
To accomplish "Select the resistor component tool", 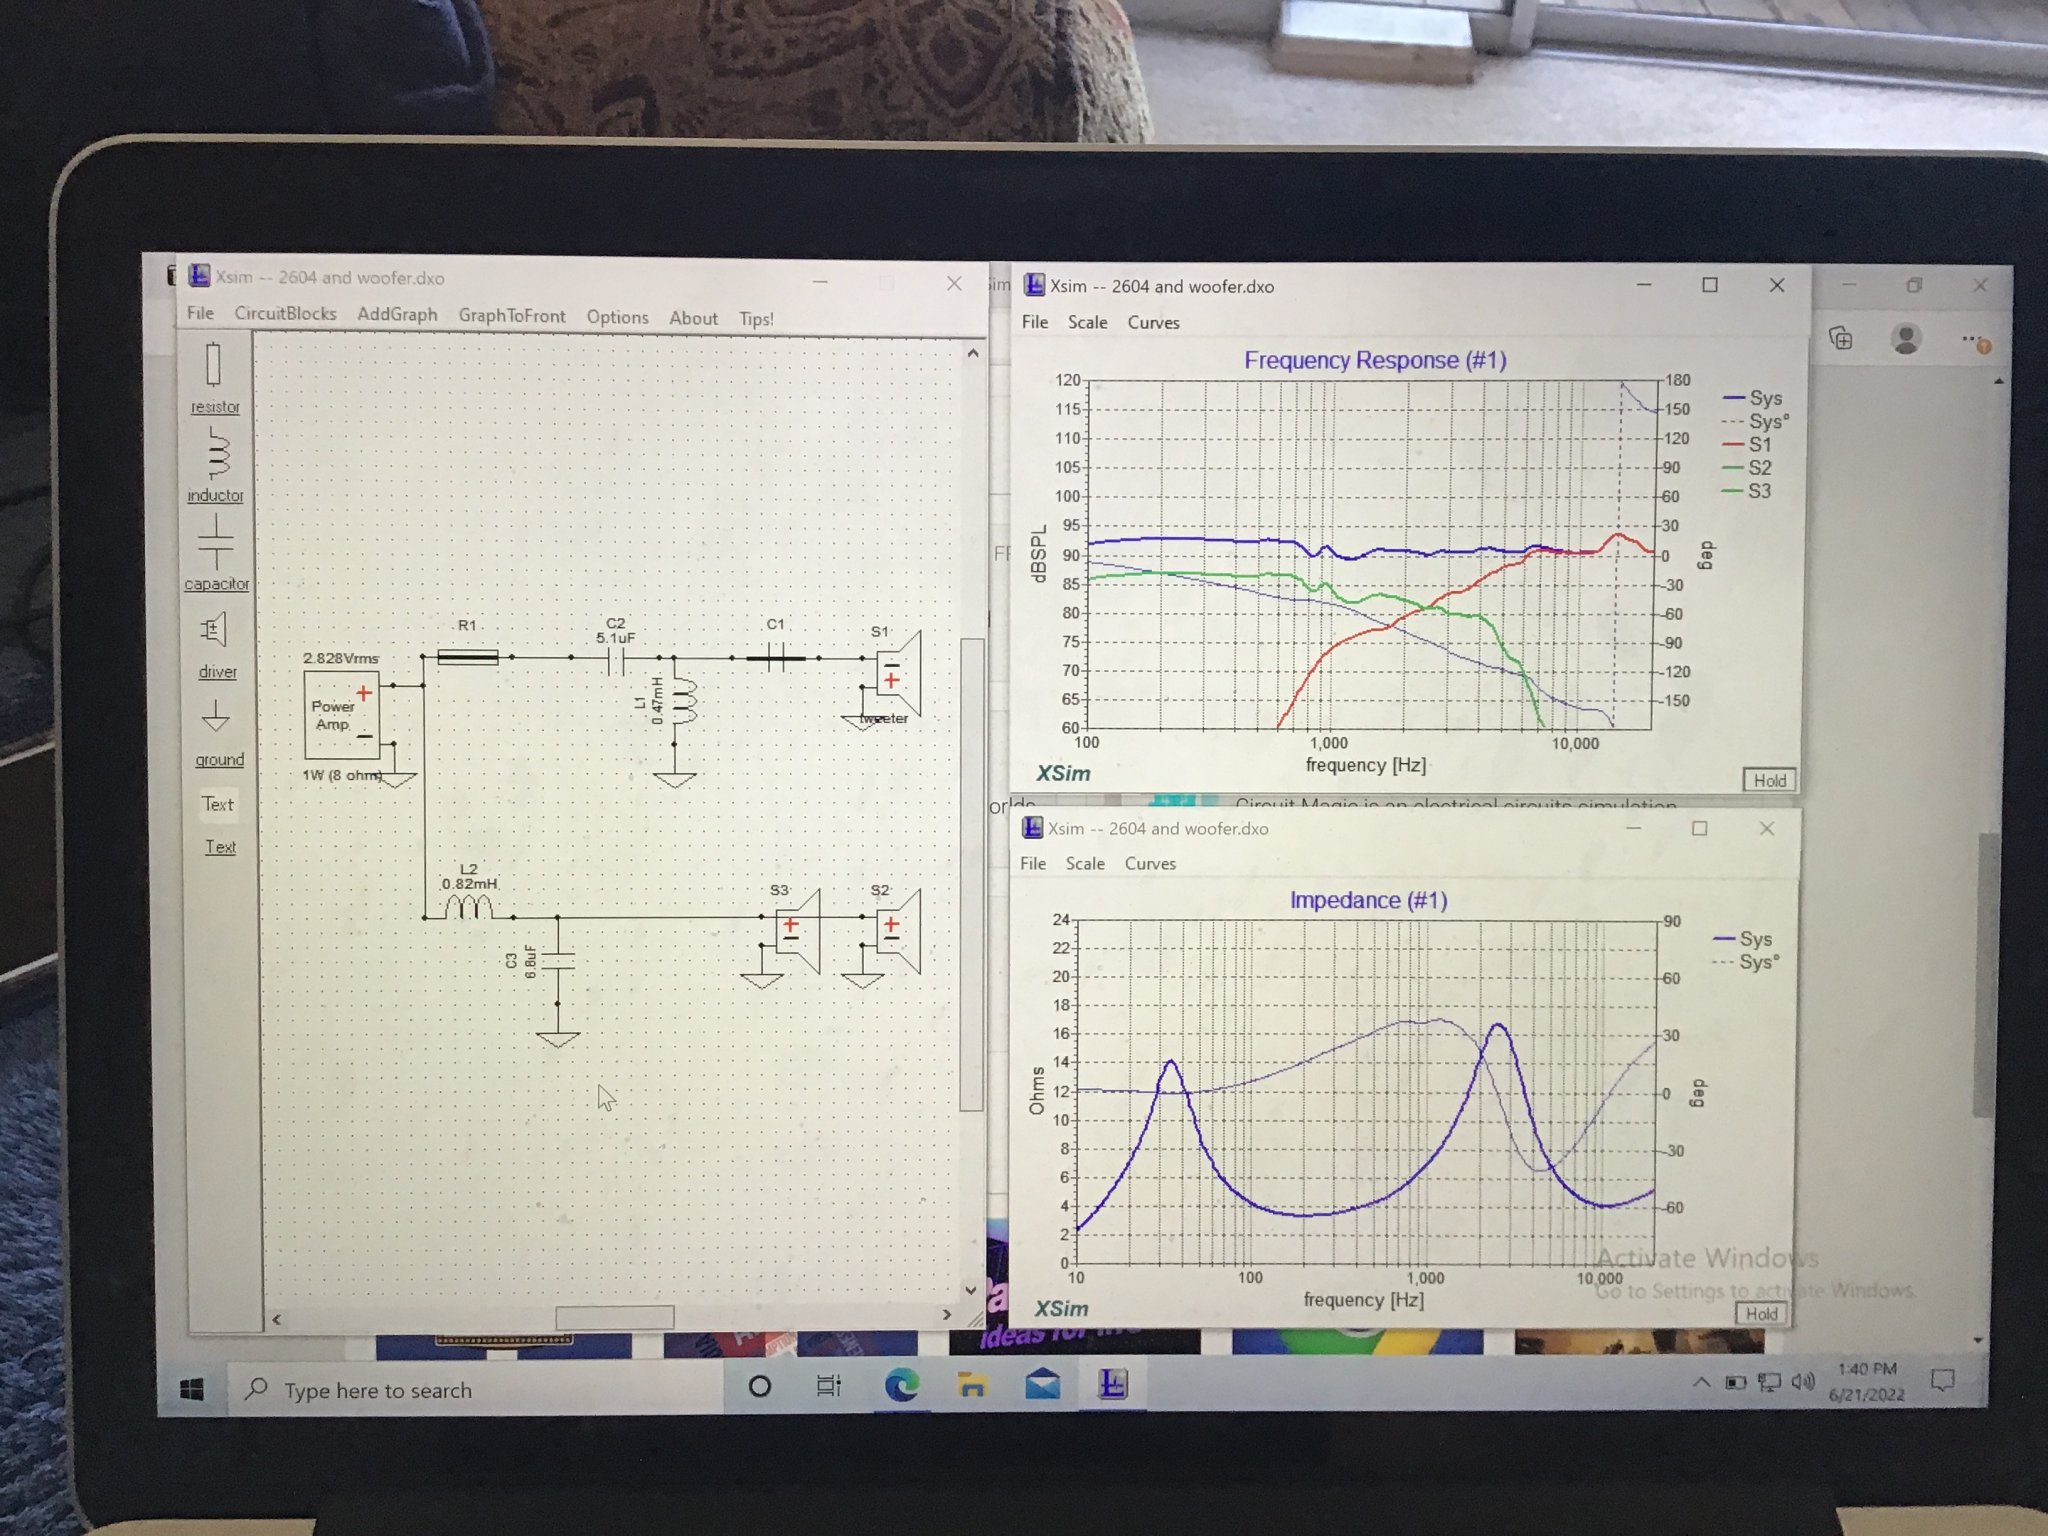I will click(214, 378).
